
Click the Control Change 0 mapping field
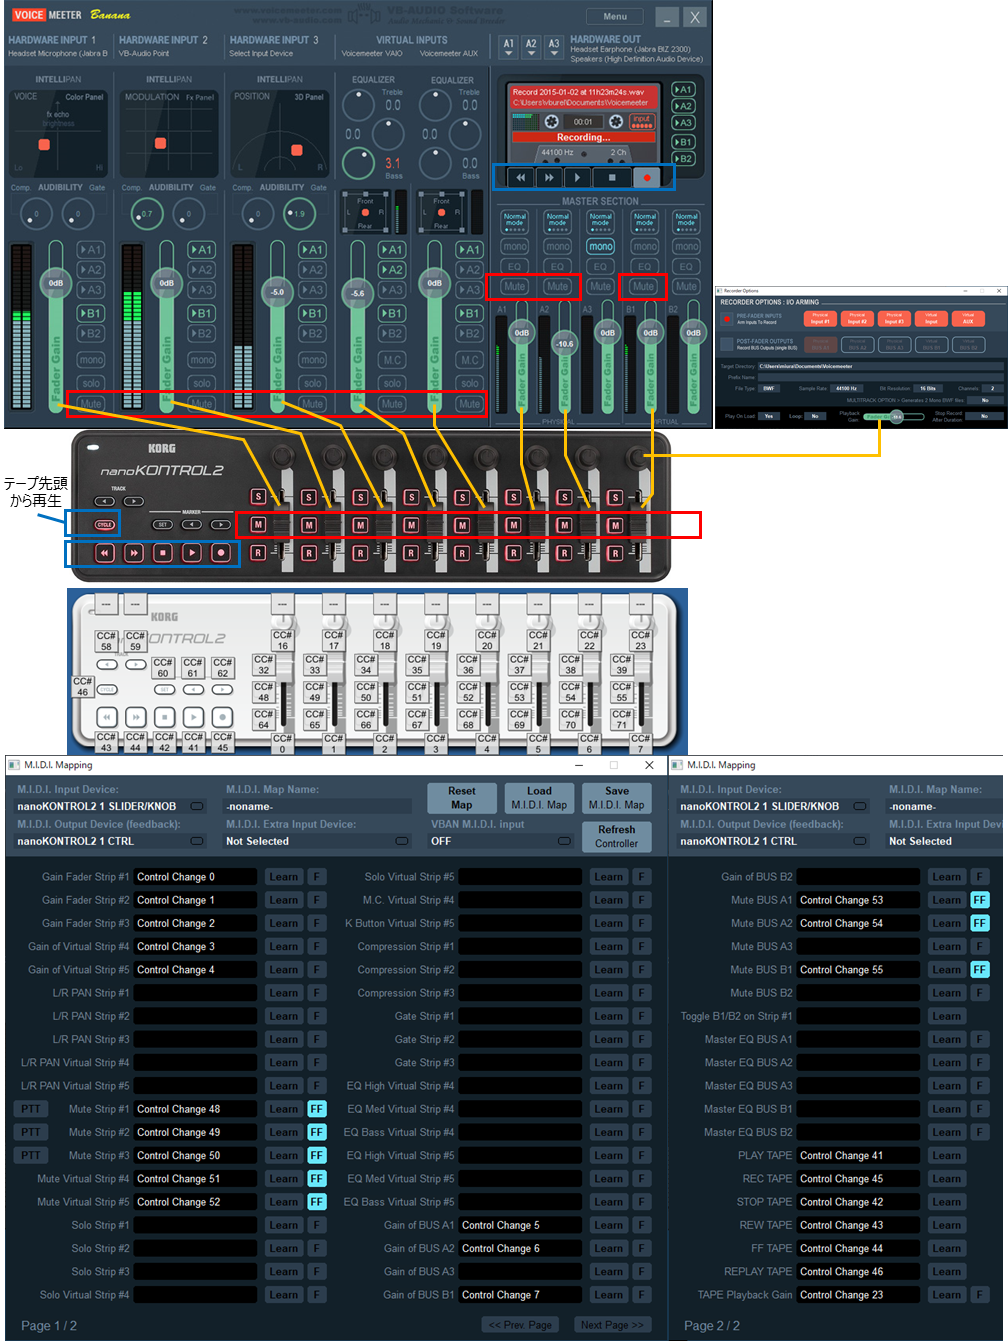[196, 877]
